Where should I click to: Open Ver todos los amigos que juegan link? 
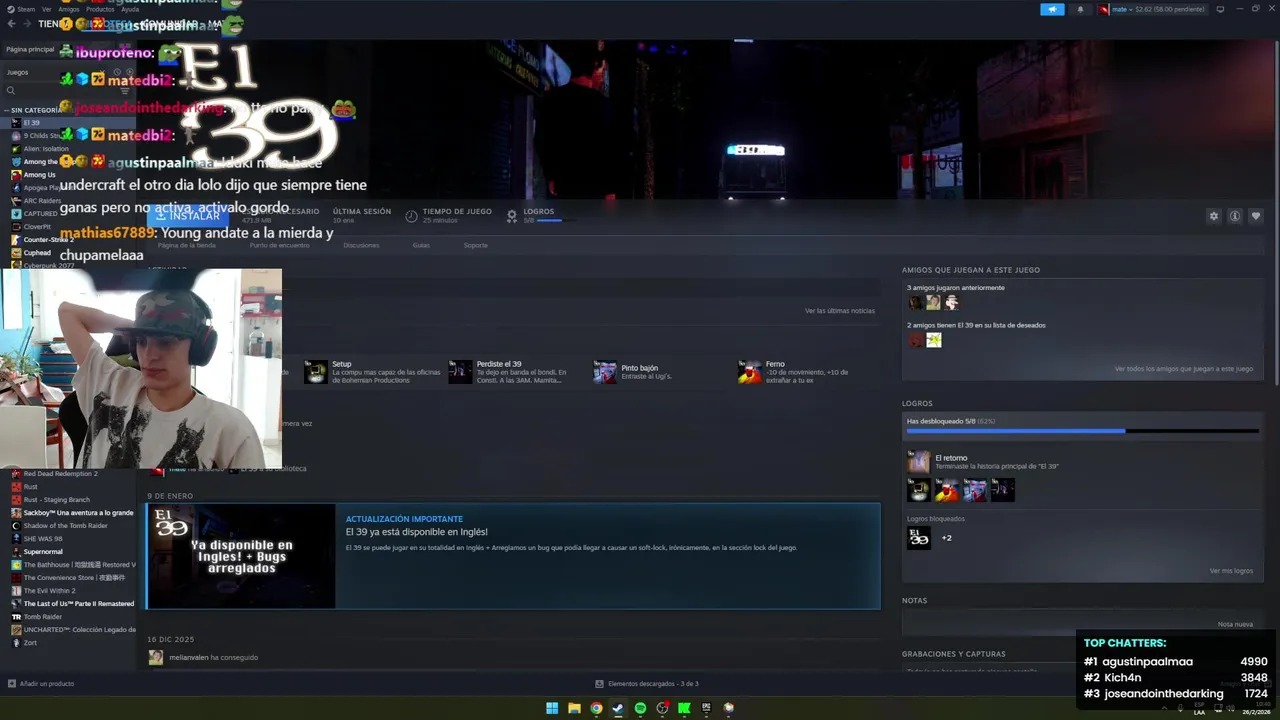(x=1184, y=369)
